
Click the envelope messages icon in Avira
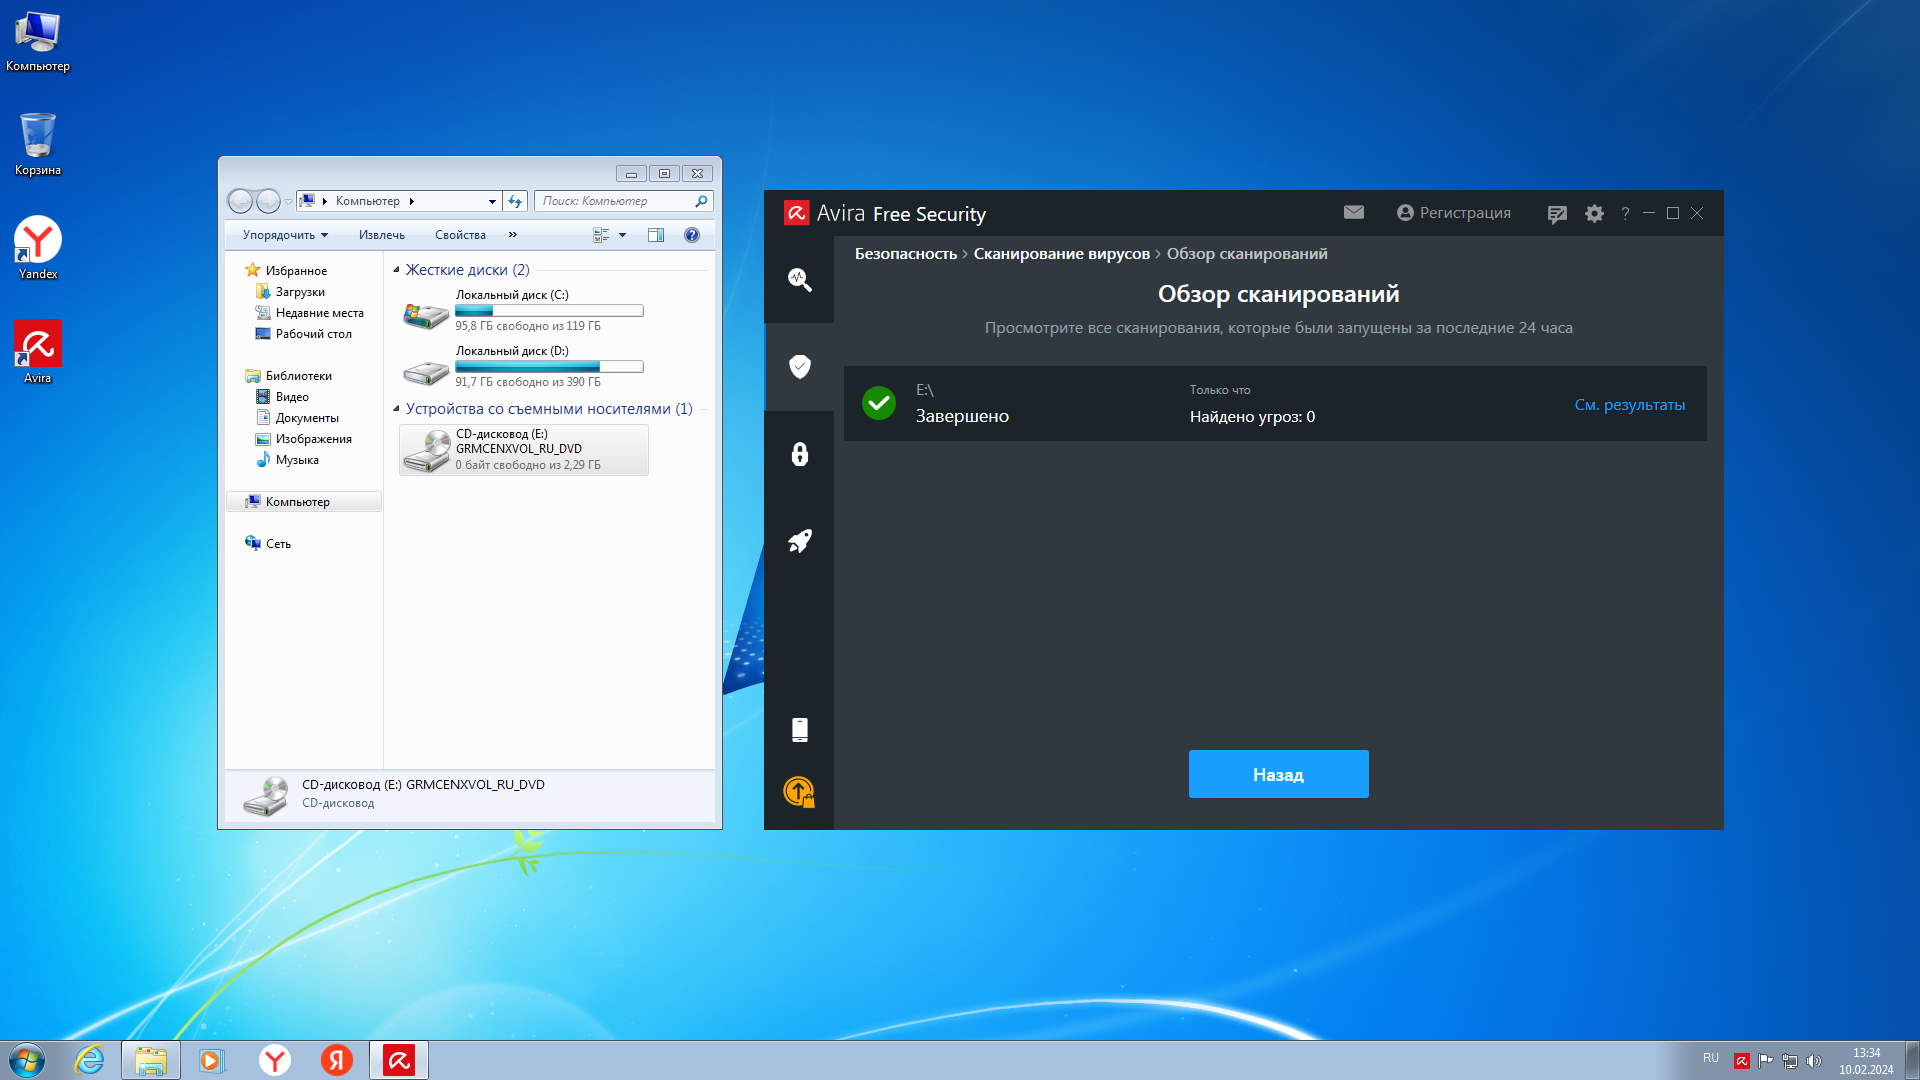[x=1353, y=212]
